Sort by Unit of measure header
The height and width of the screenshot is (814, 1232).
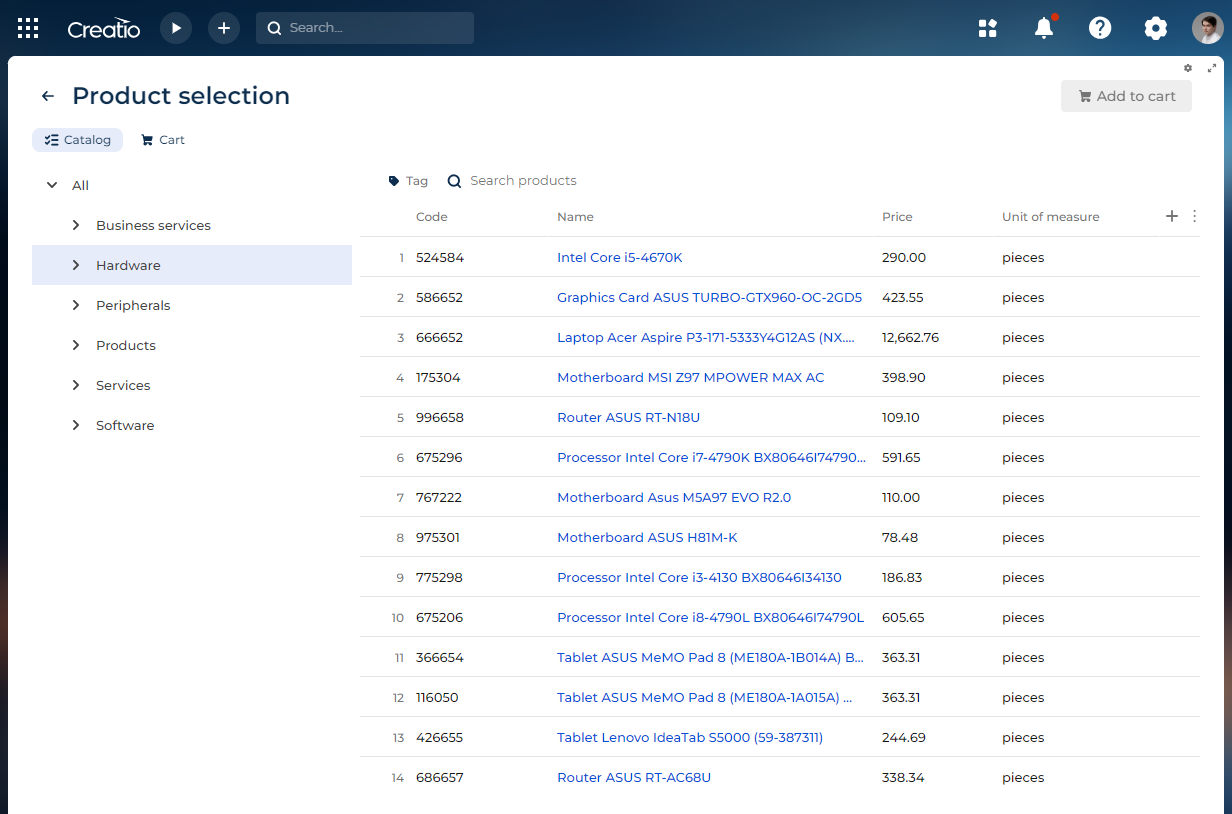click(x=1050, y=217)
